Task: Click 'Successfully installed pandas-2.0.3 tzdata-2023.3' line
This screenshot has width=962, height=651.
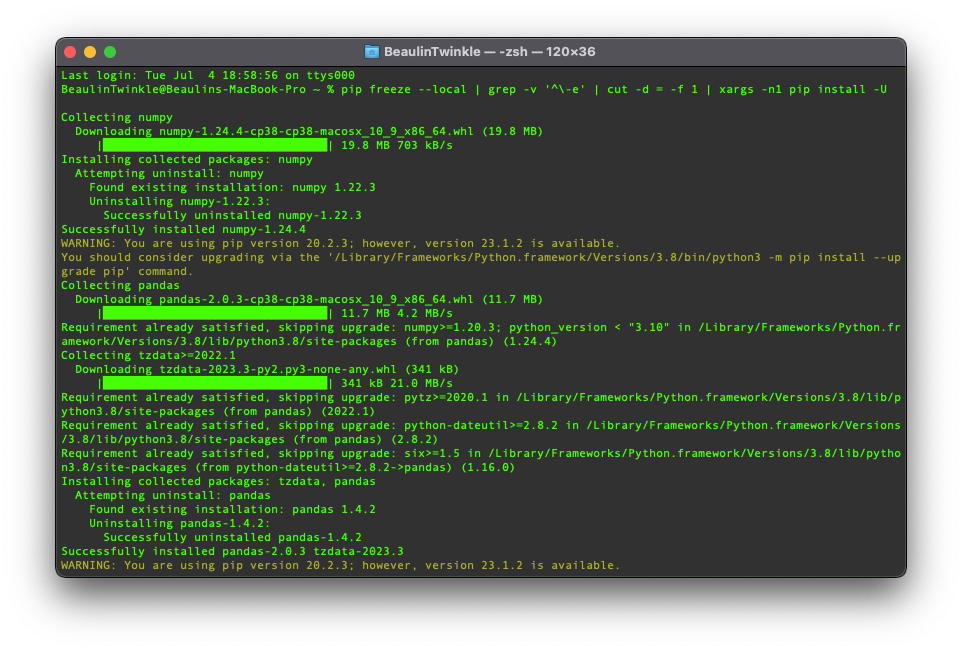Action: [232, 551]
